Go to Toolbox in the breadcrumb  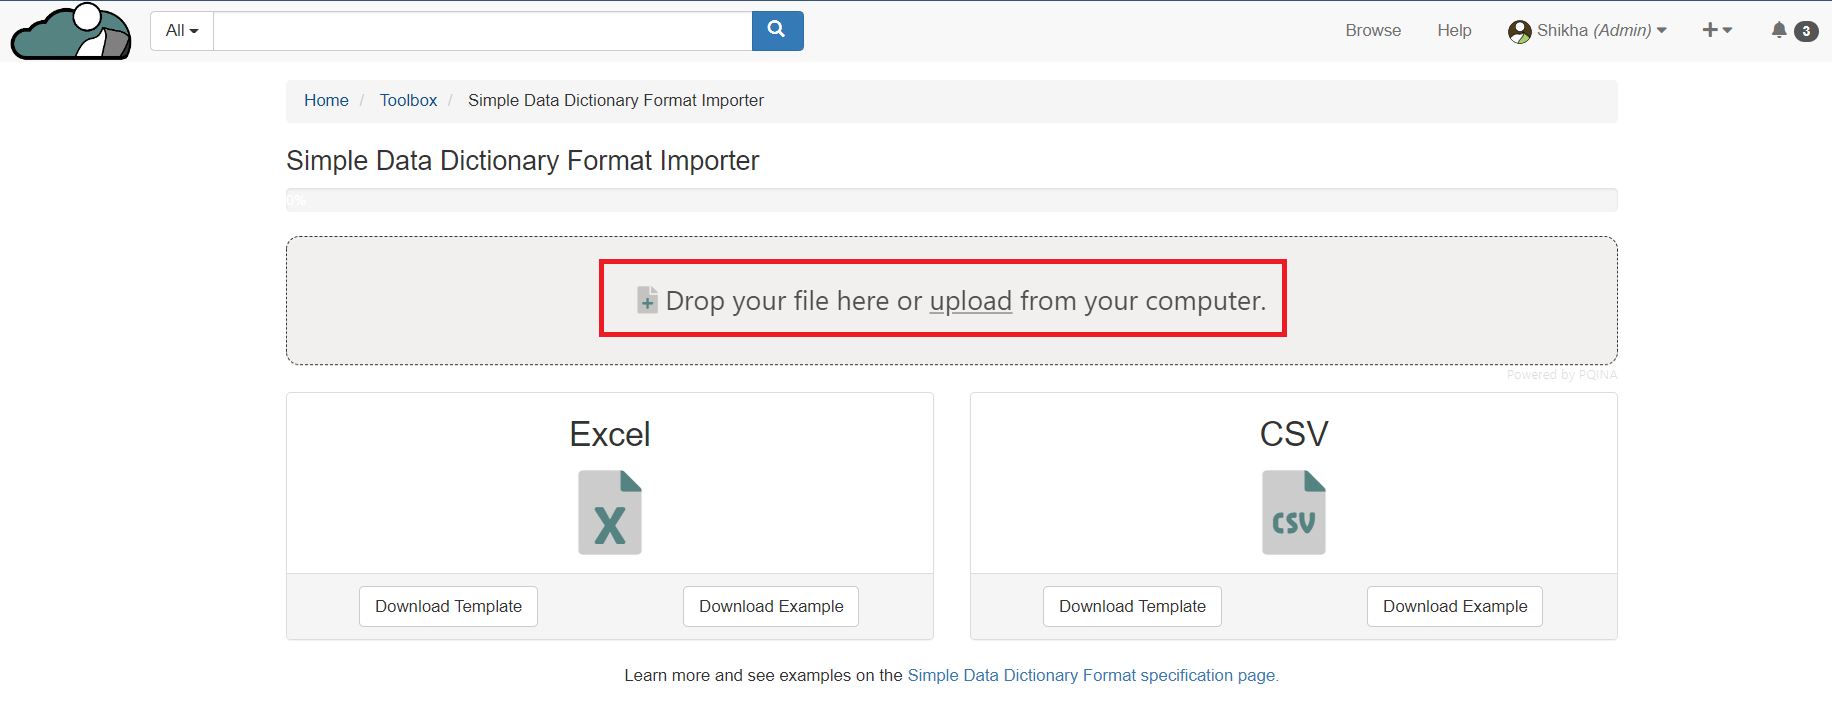[408, 100]
